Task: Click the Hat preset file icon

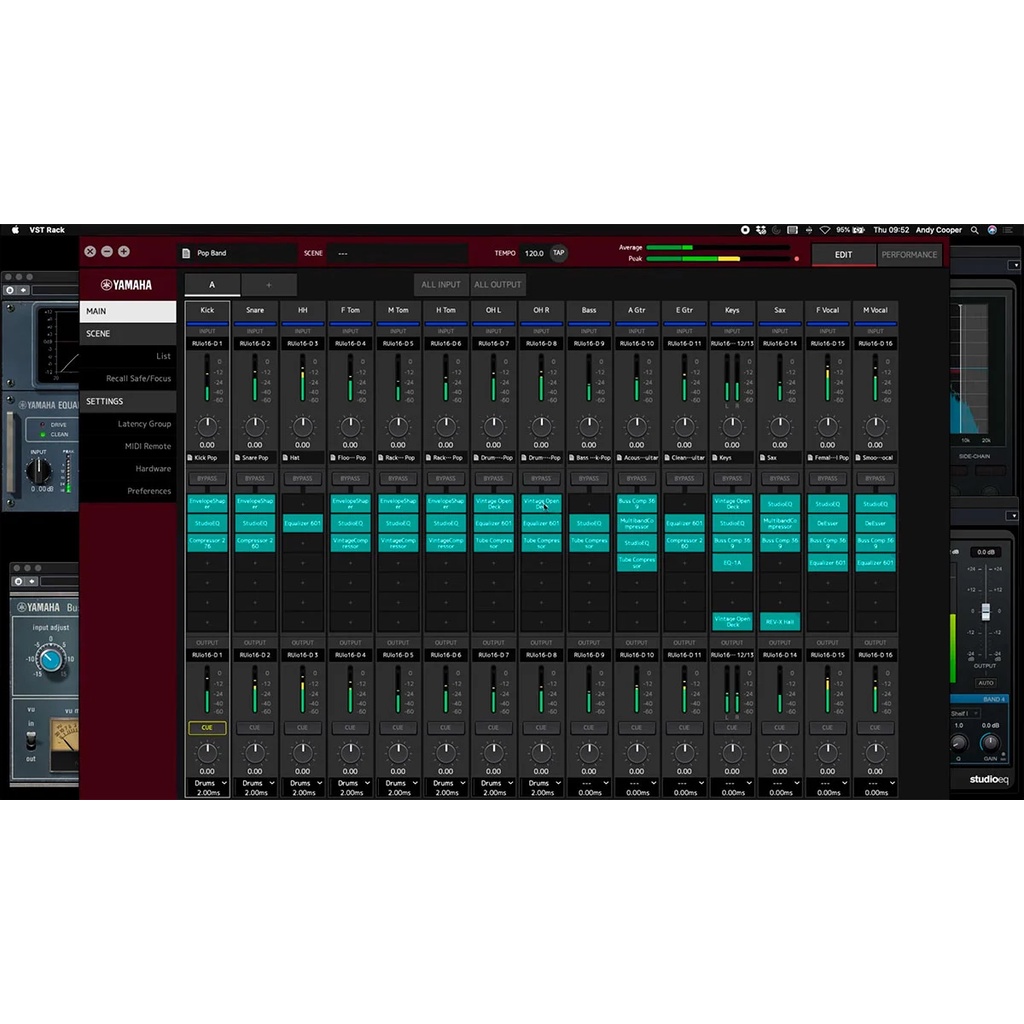Action: click(285, 458)
